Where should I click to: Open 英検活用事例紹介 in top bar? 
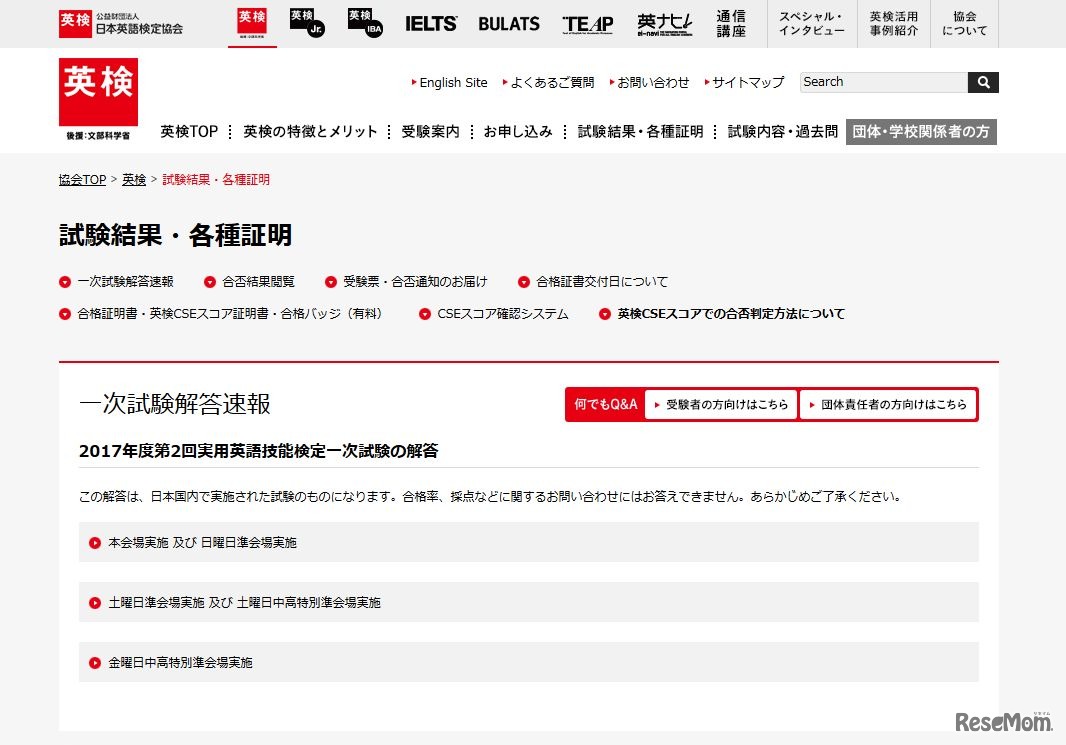point(893,24)
